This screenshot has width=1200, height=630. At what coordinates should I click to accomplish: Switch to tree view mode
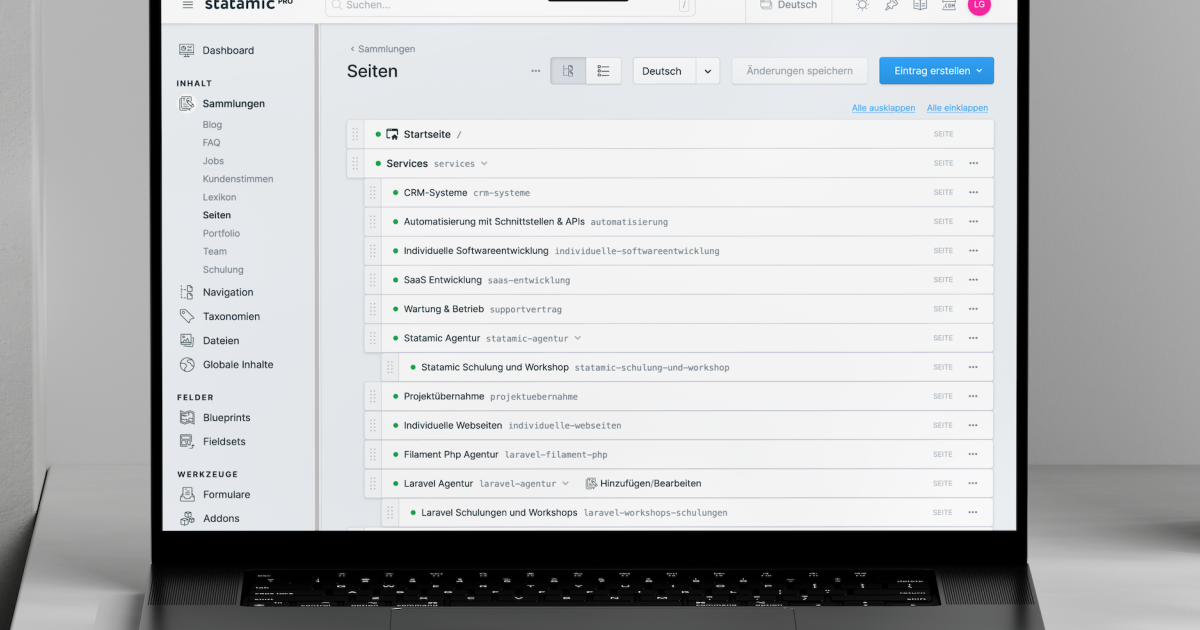(568, 71)
